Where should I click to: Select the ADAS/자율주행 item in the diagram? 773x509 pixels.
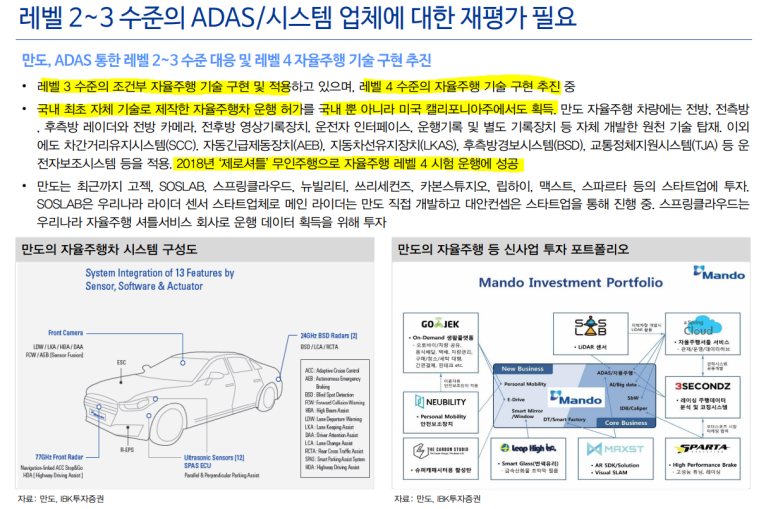614,373
